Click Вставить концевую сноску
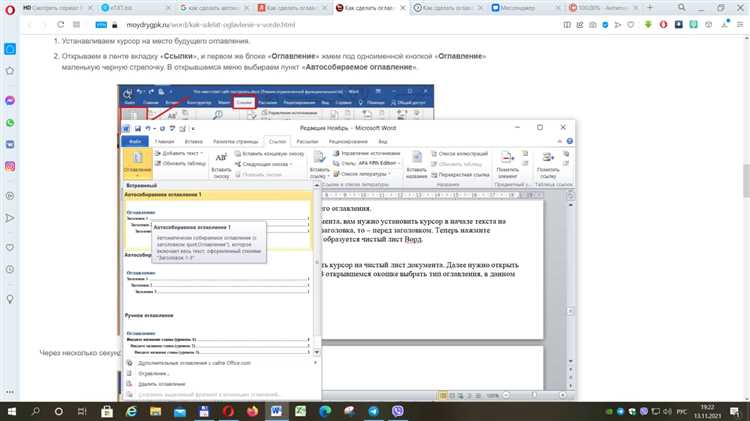The height and width of the screenshot is (421, 750). coord(269,154)
